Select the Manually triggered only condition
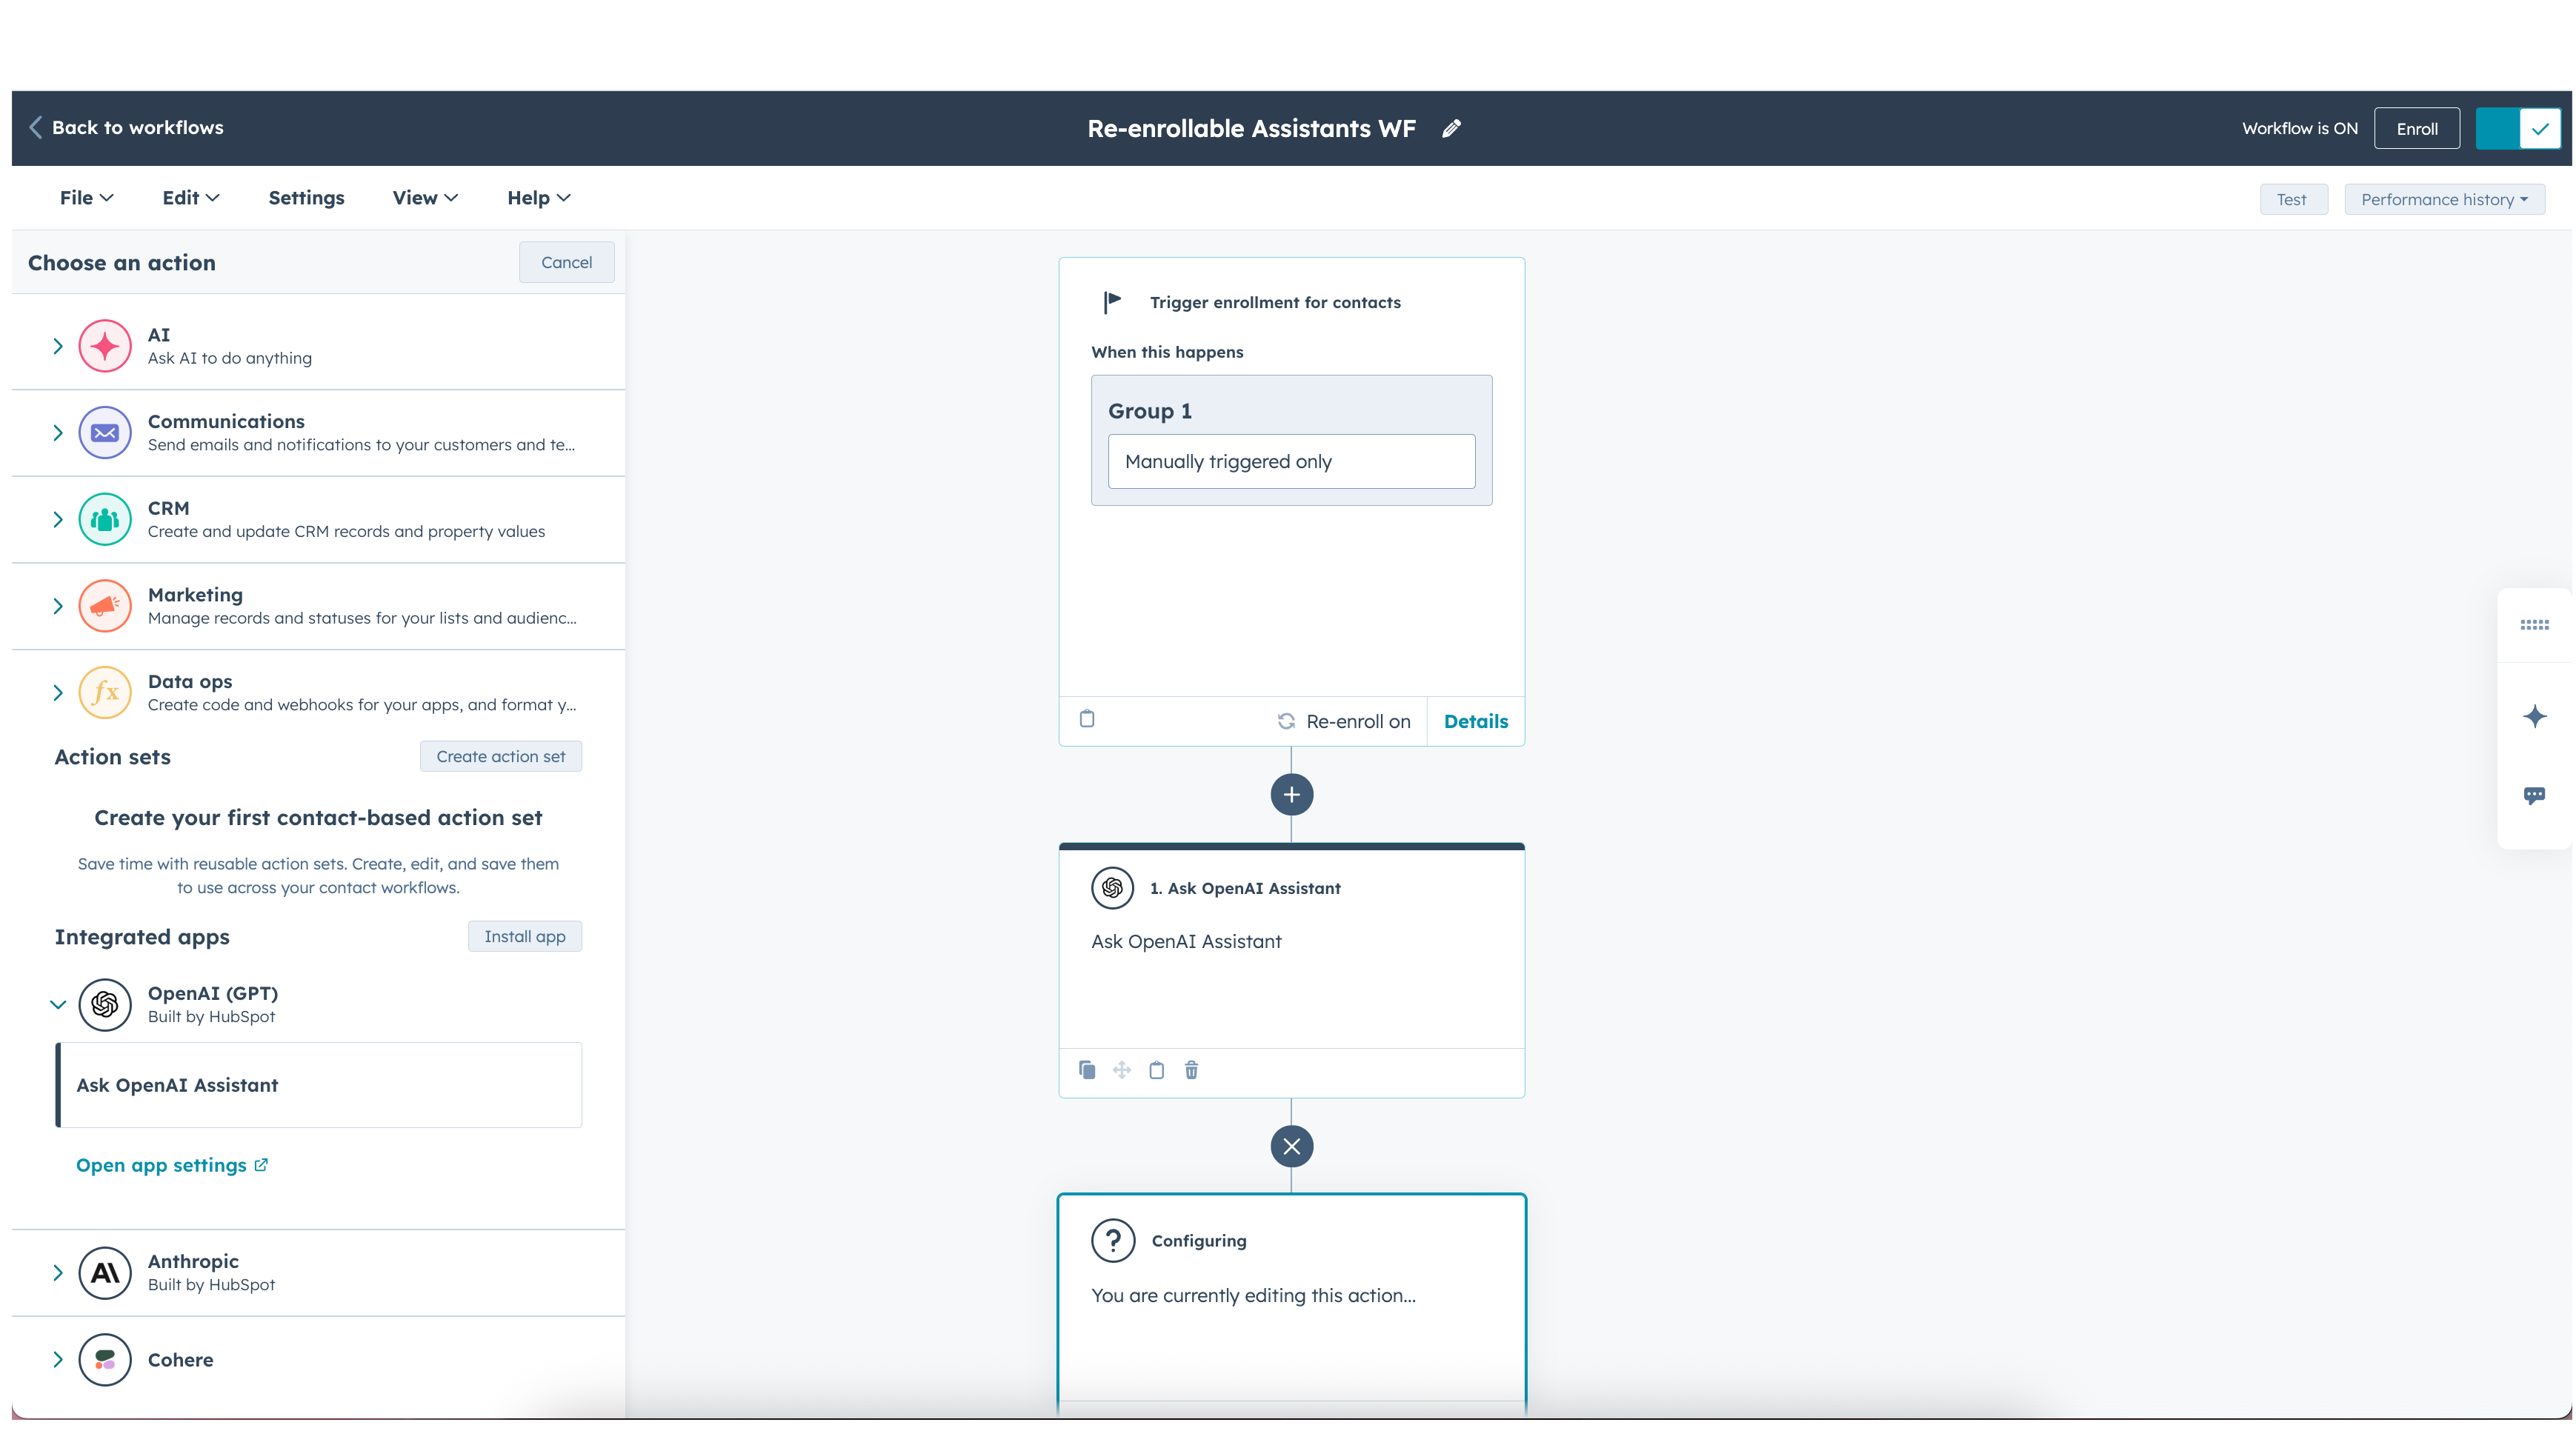This screenshot has width=2576, height=1448. coord(1291,461)
